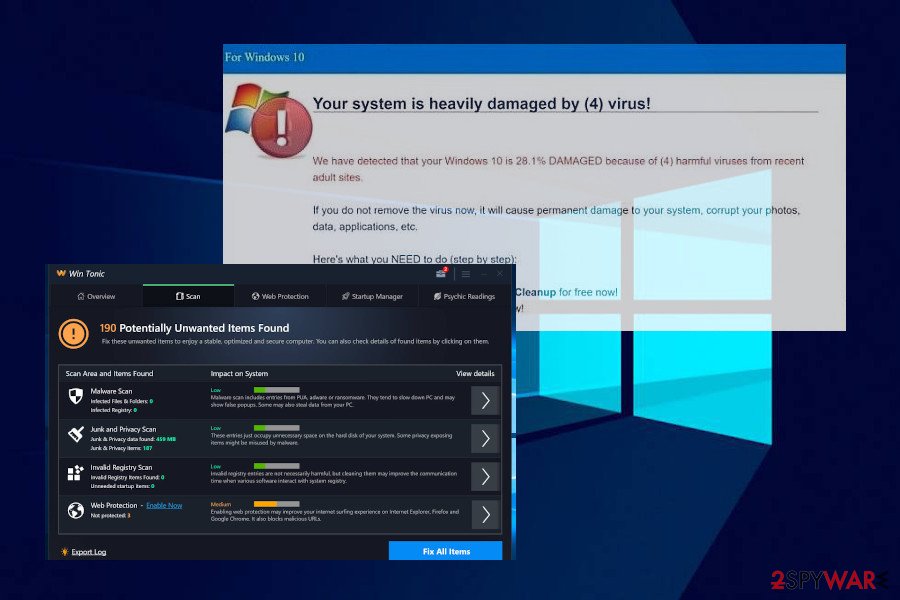The image size is (900, 600).
Task: Click the 'Scan Area and Items Found' header
Action: tap(109, 374)
